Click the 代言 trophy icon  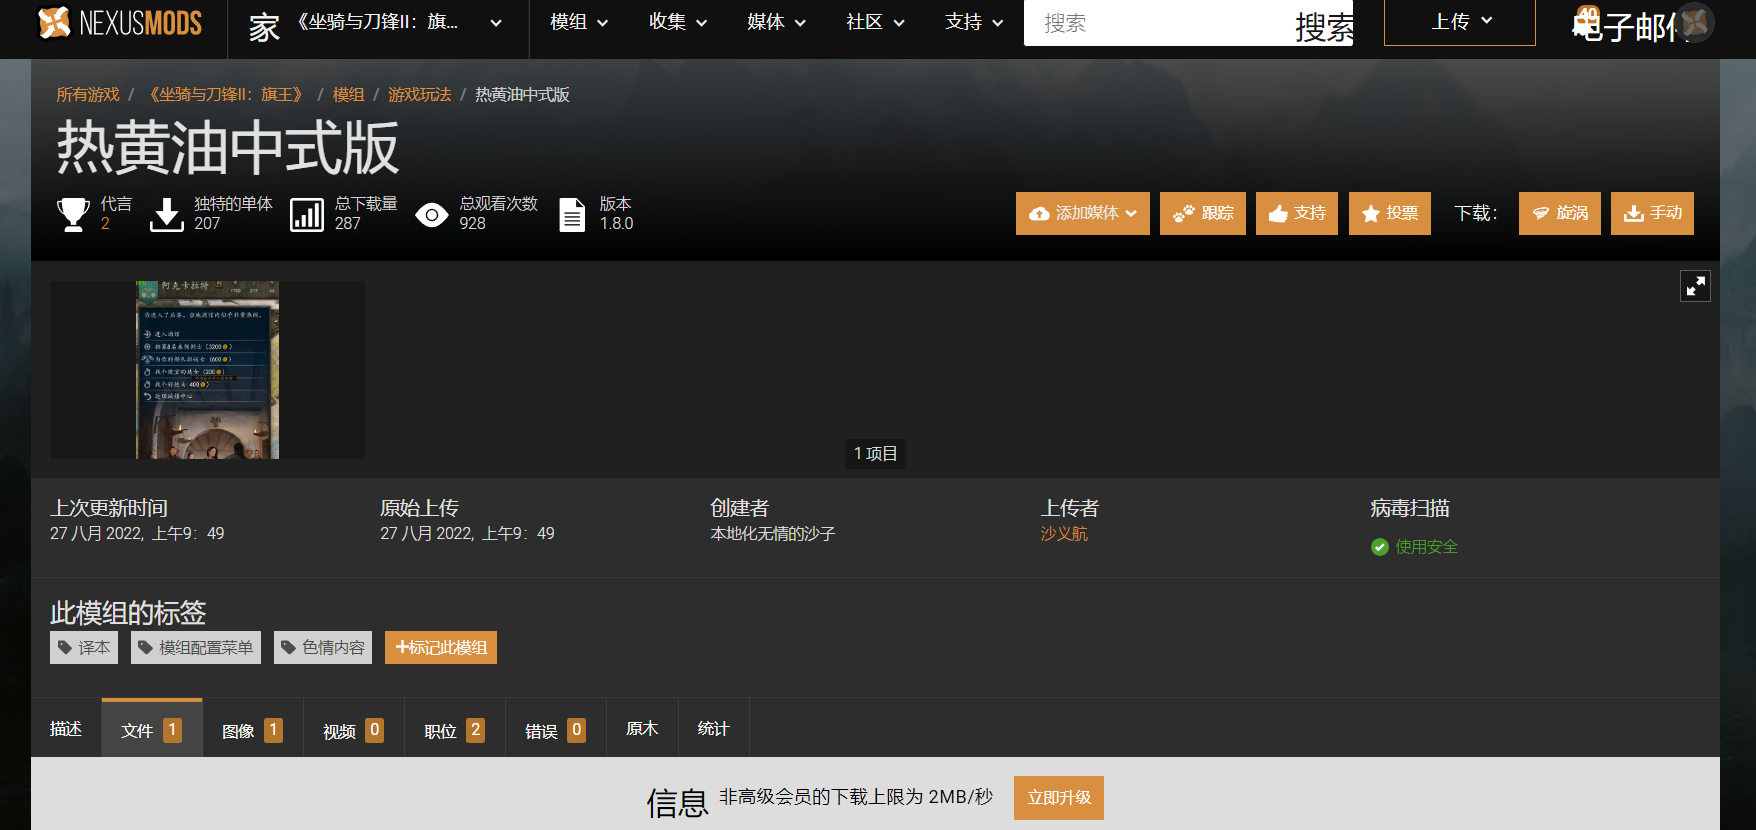click(73, 214)
